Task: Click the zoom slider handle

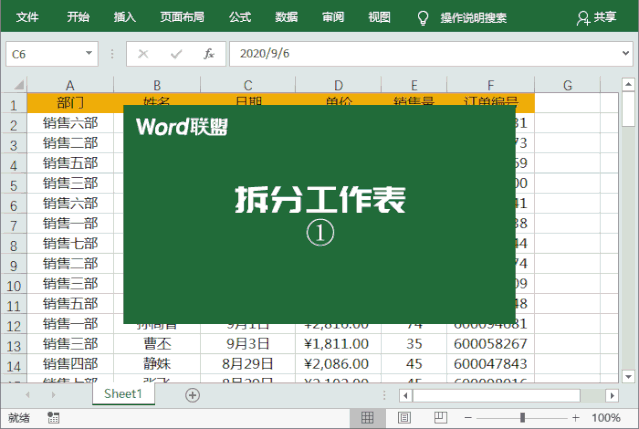Action: click(x=521, y=418)
